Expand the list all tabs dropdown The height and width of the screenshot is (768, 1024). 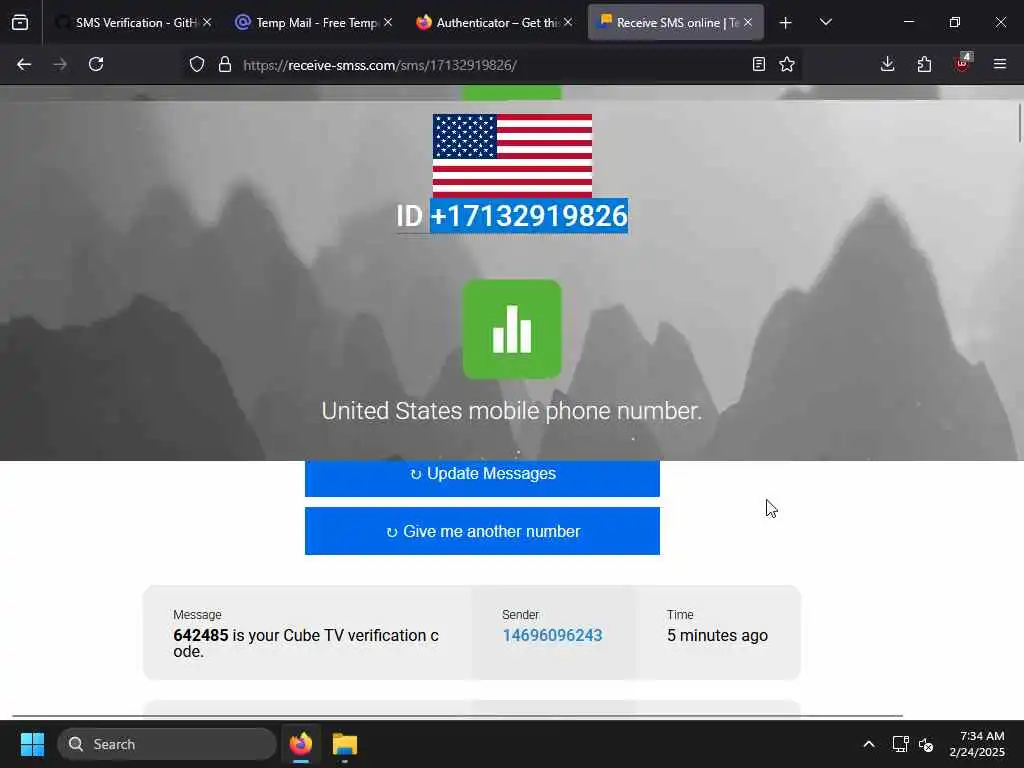(826, 23)
